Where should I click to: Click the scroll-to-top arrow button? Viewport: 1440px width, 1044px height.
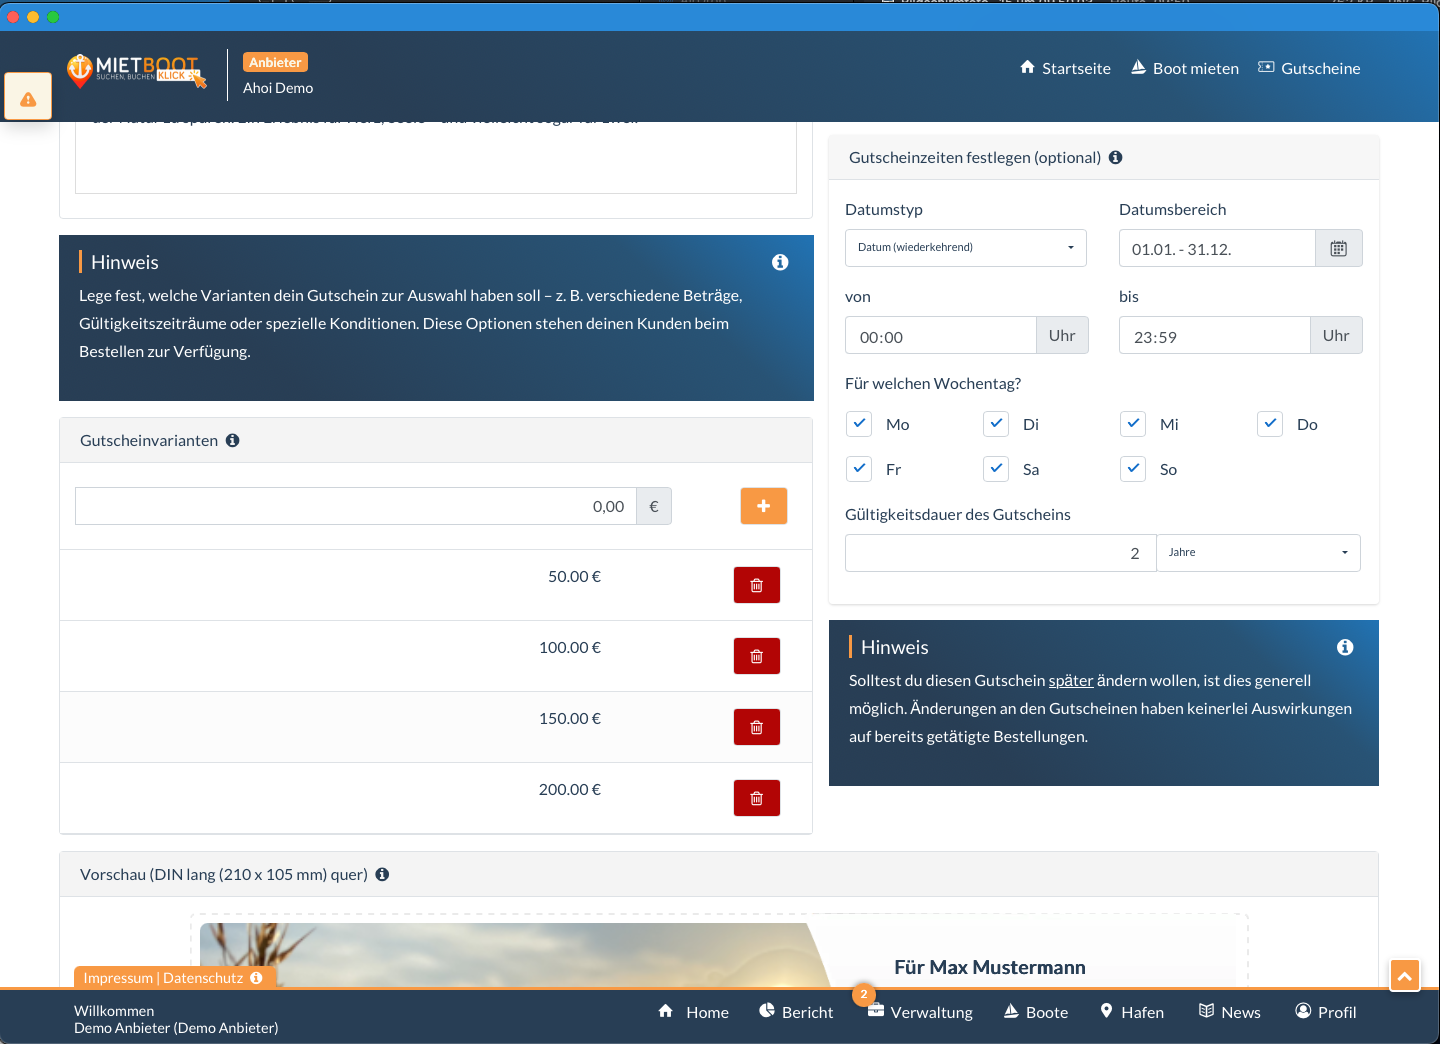click(x=1404, y=975)
